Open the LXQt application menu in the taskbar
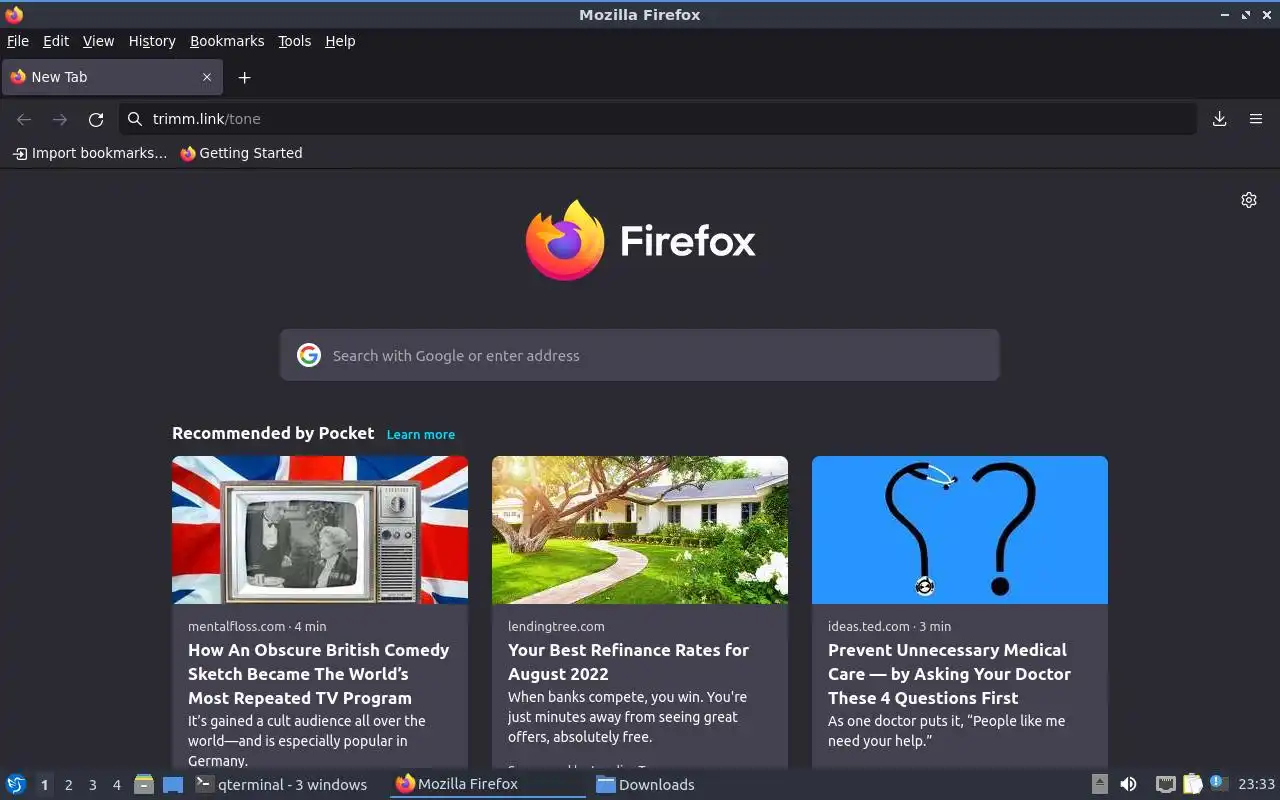1280x800 pixels. coord(16,784)
